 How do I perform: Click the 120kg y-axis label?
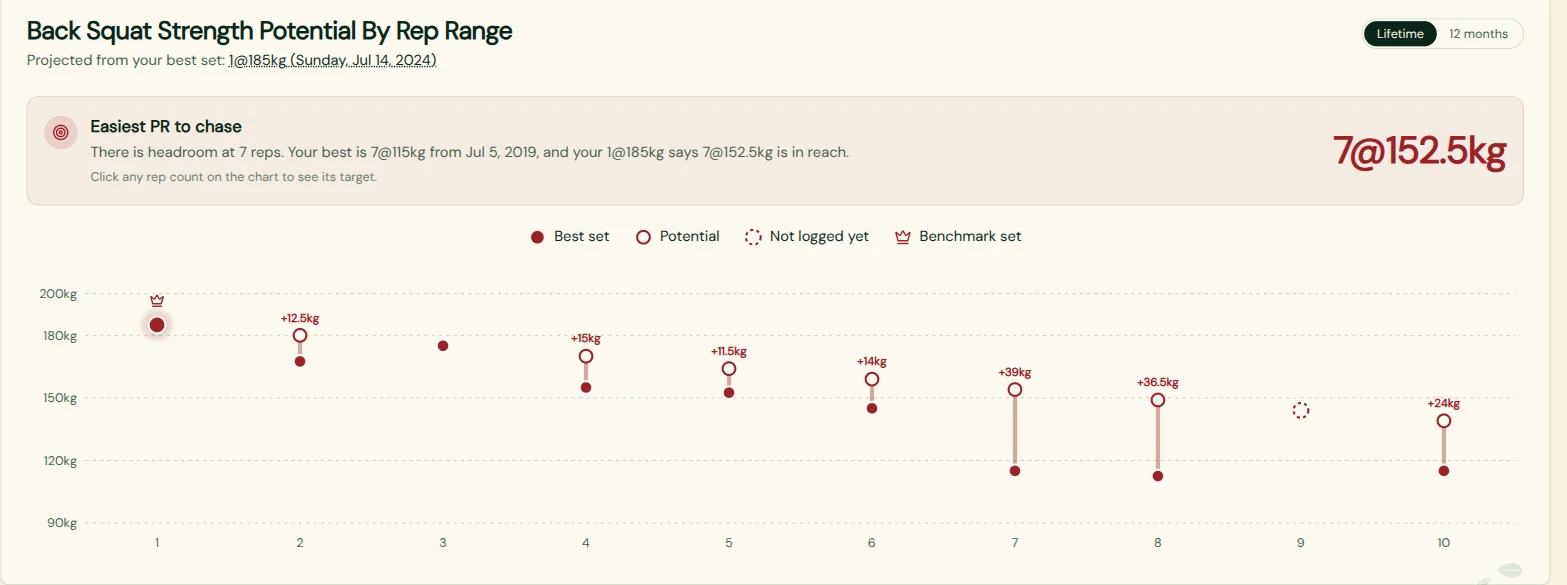tap(58, 461)
